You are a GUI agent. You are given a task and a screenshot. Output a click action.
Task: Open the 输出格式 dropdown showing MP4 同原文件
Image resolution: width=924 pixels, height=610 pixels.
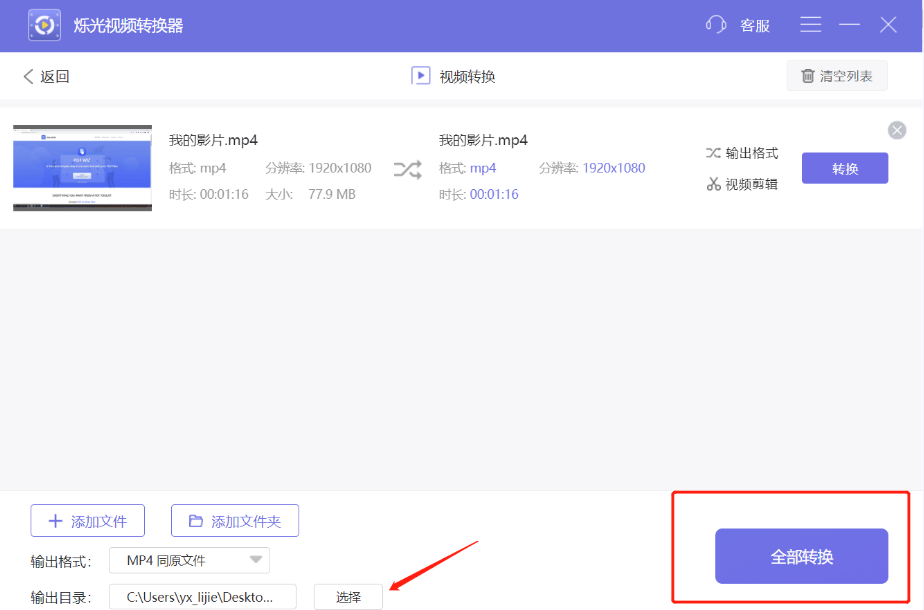(188, 560)
